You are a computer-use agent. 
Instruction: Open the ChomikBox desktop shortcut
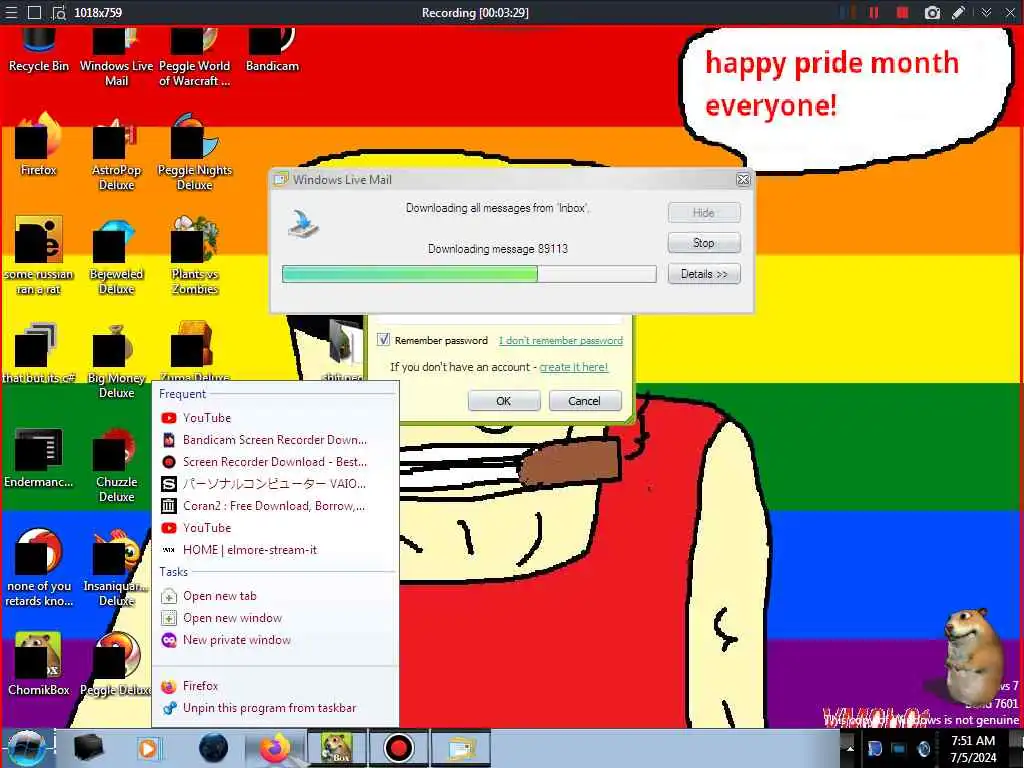coord(39,664)
